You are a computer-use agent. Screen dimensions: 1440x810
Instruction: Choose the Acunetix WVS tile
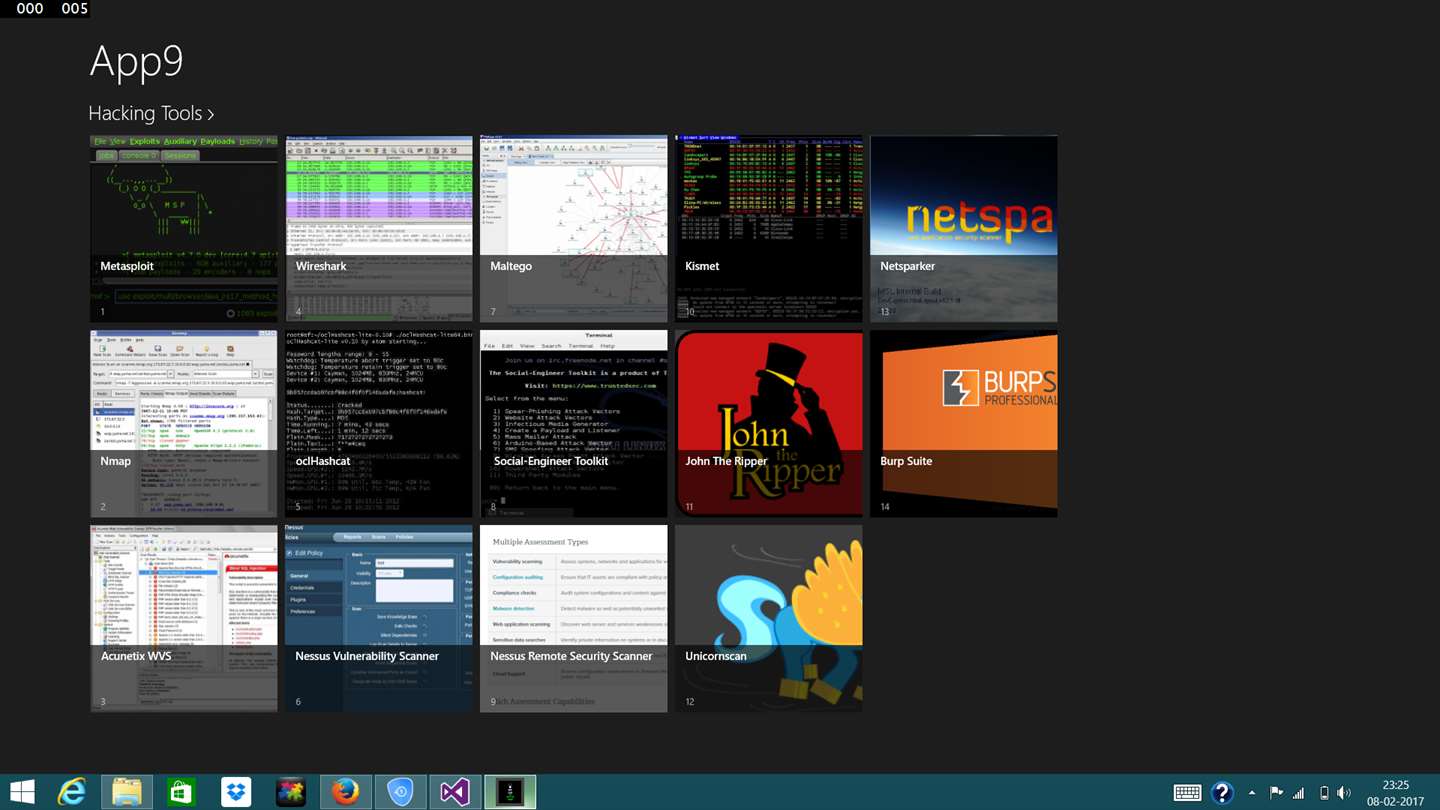[x=184, y=619]
